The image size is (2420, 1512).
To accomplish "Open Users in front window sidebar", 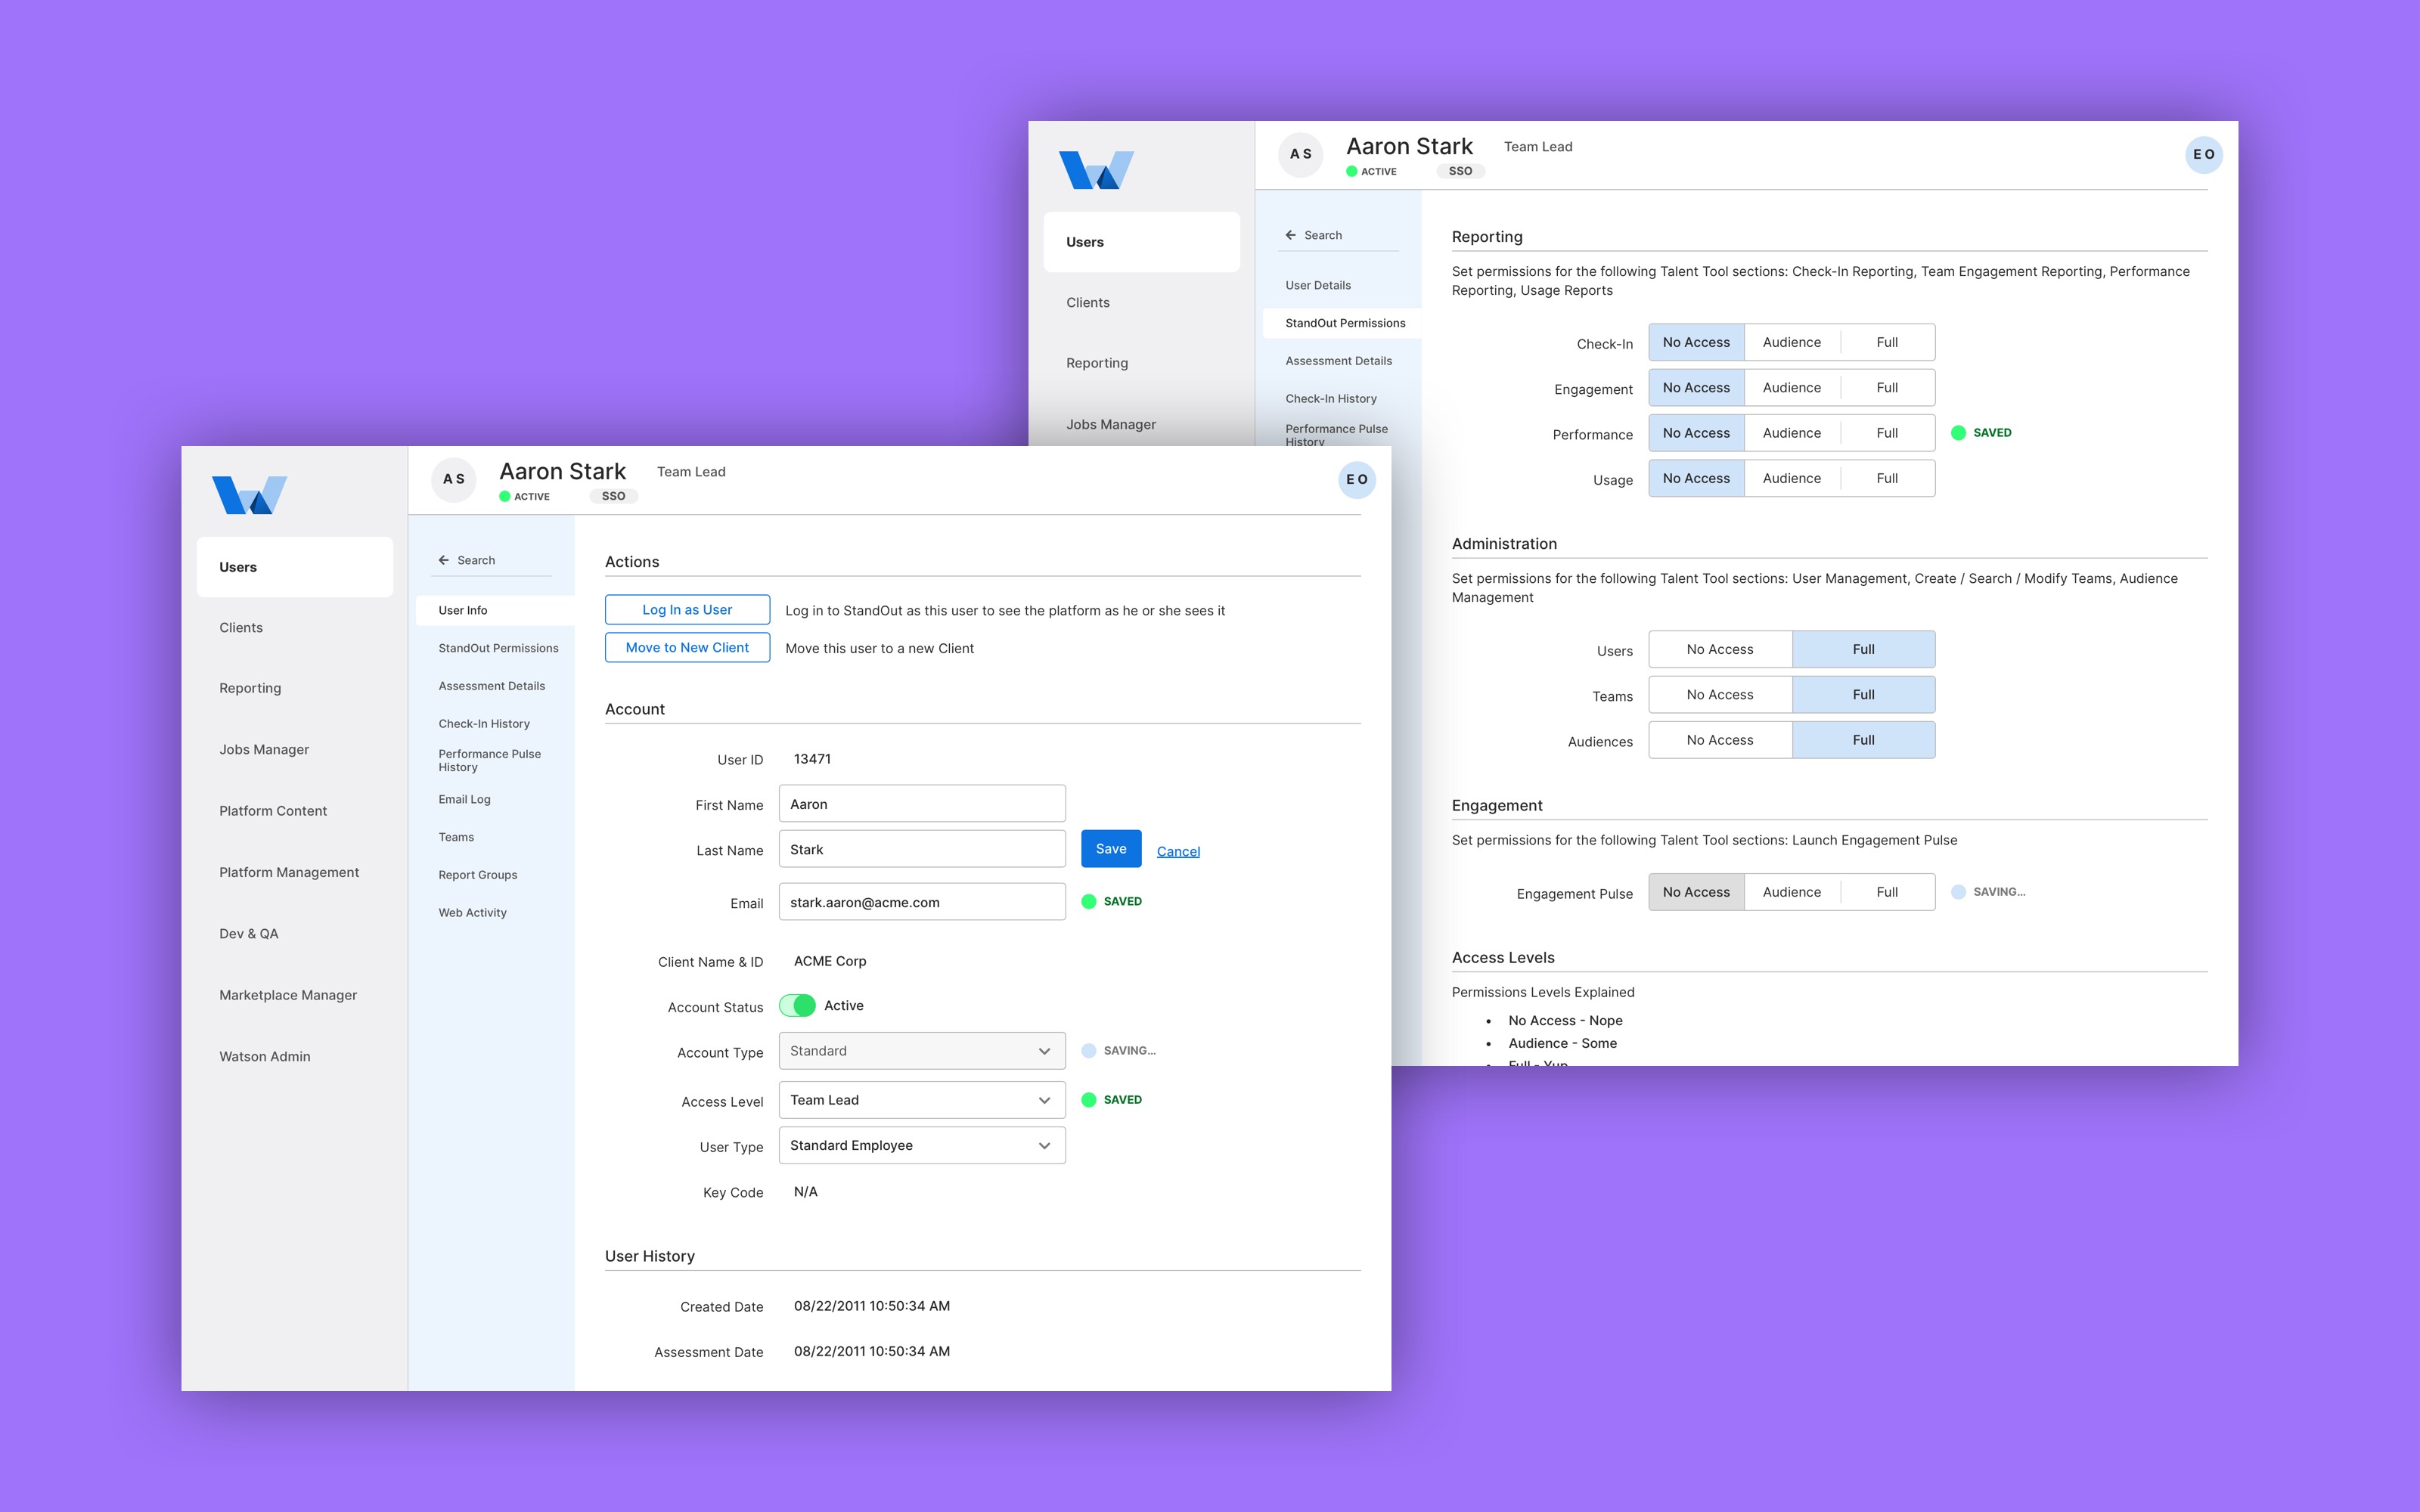I will [x=295, y=567].
